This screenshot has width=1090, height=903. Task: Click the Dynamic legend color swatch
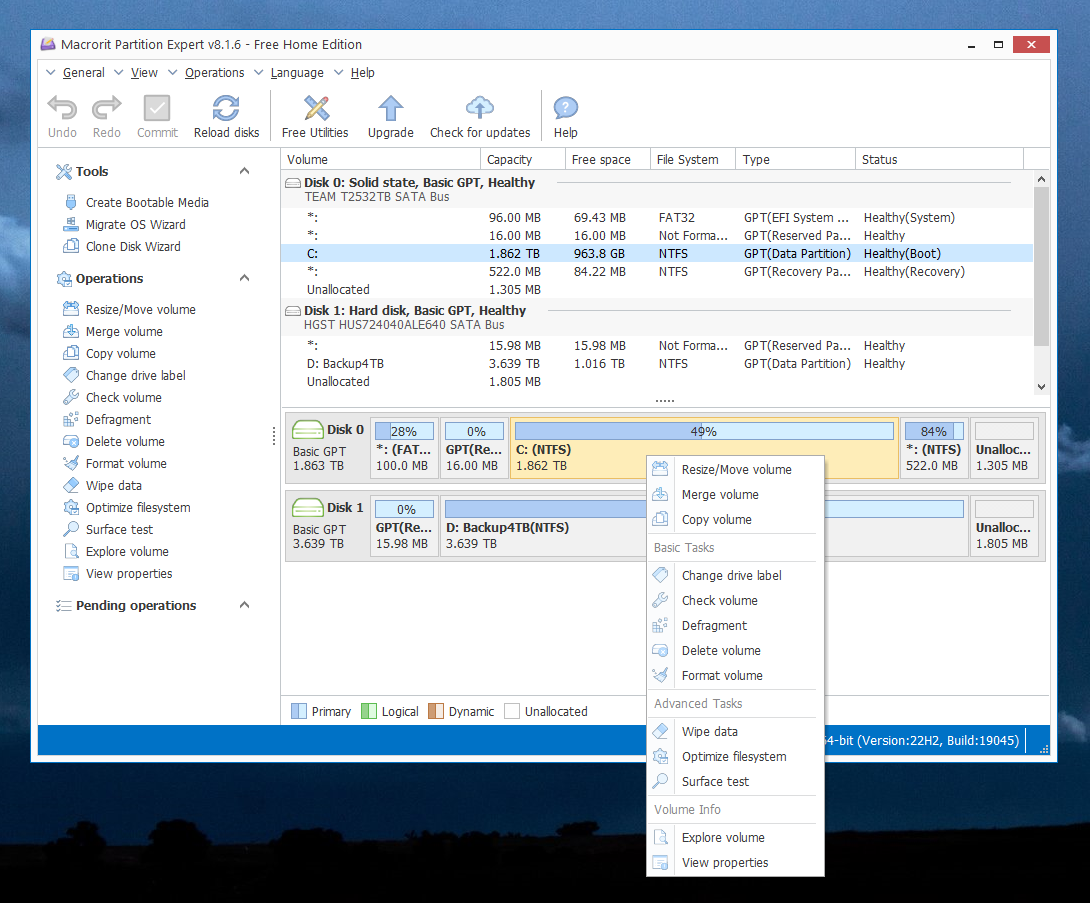(x=436, y=711)
